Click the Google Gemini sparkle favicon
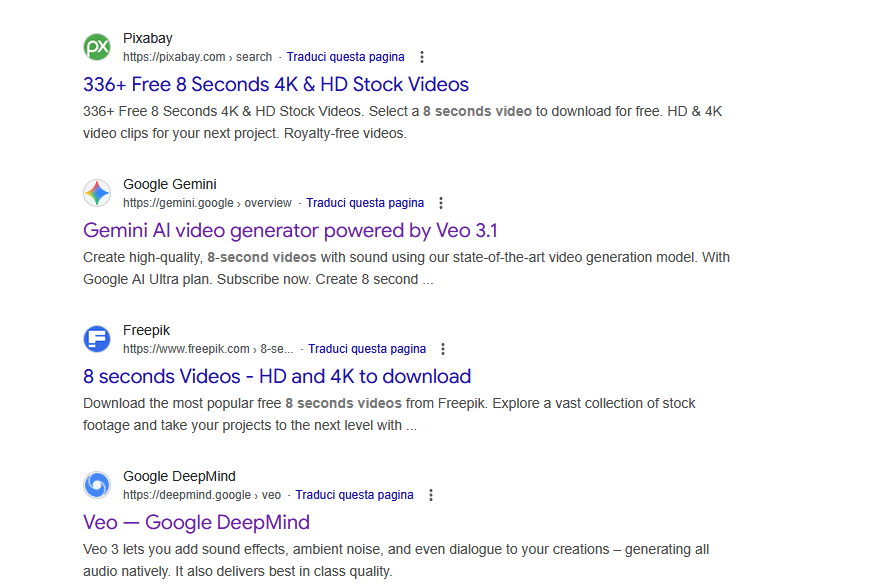Screen dimensions: 881x585 point(97,193)
